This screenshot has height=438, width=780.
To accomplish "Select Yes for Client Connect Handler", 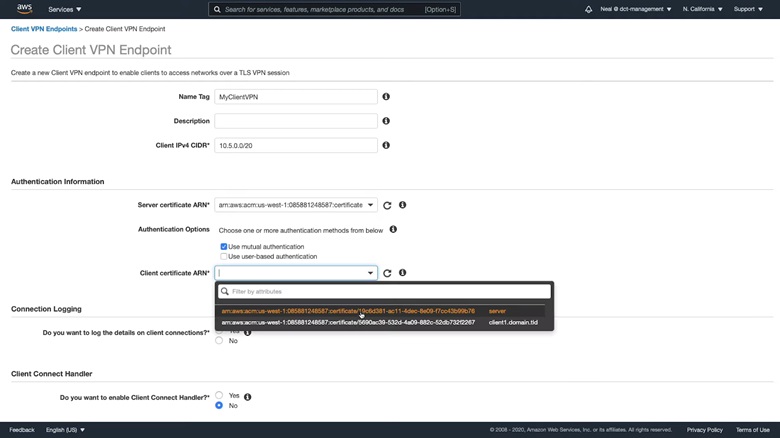I will (x=219, y=395).
